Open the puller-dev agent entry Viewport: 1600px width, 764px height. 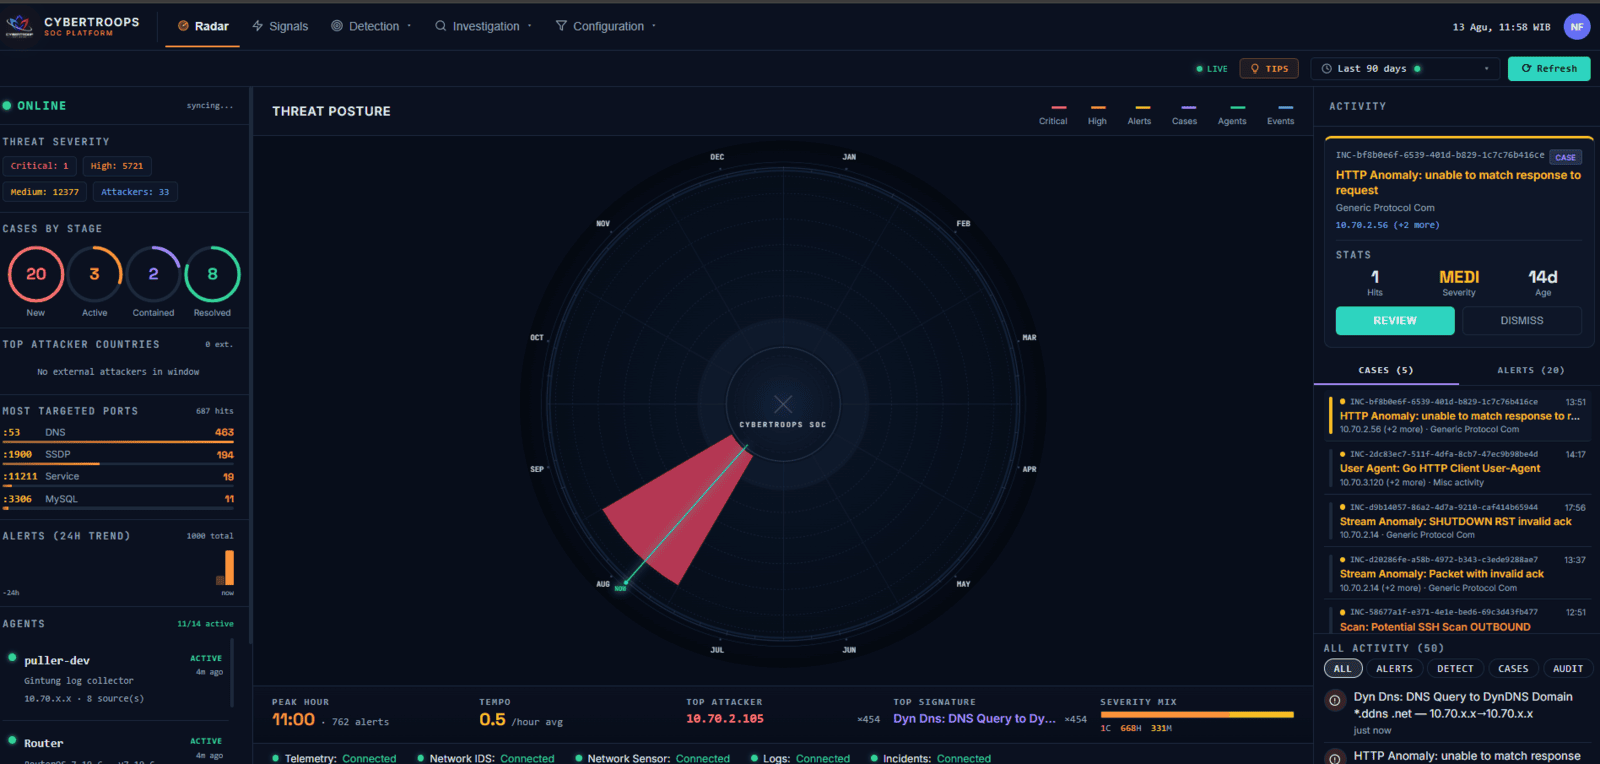pyautogui.click(x=118, y=679)
